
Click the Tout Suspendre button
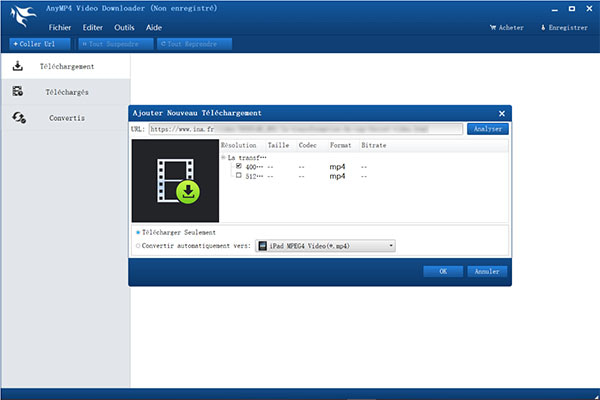(x=116, y=44)
